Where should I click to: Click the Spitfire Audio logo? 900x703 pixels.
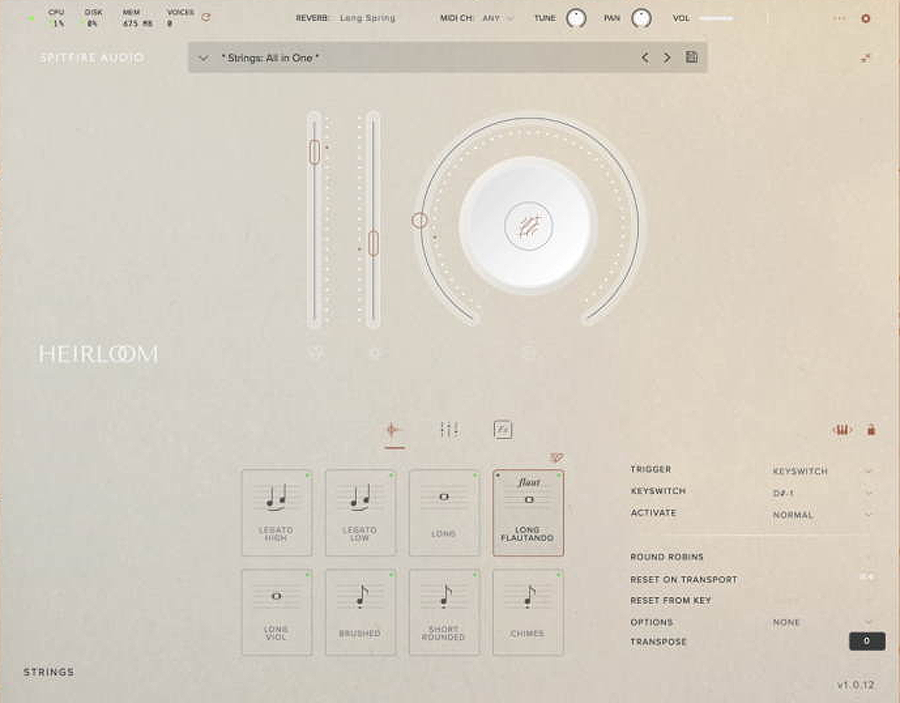[92, 57]
